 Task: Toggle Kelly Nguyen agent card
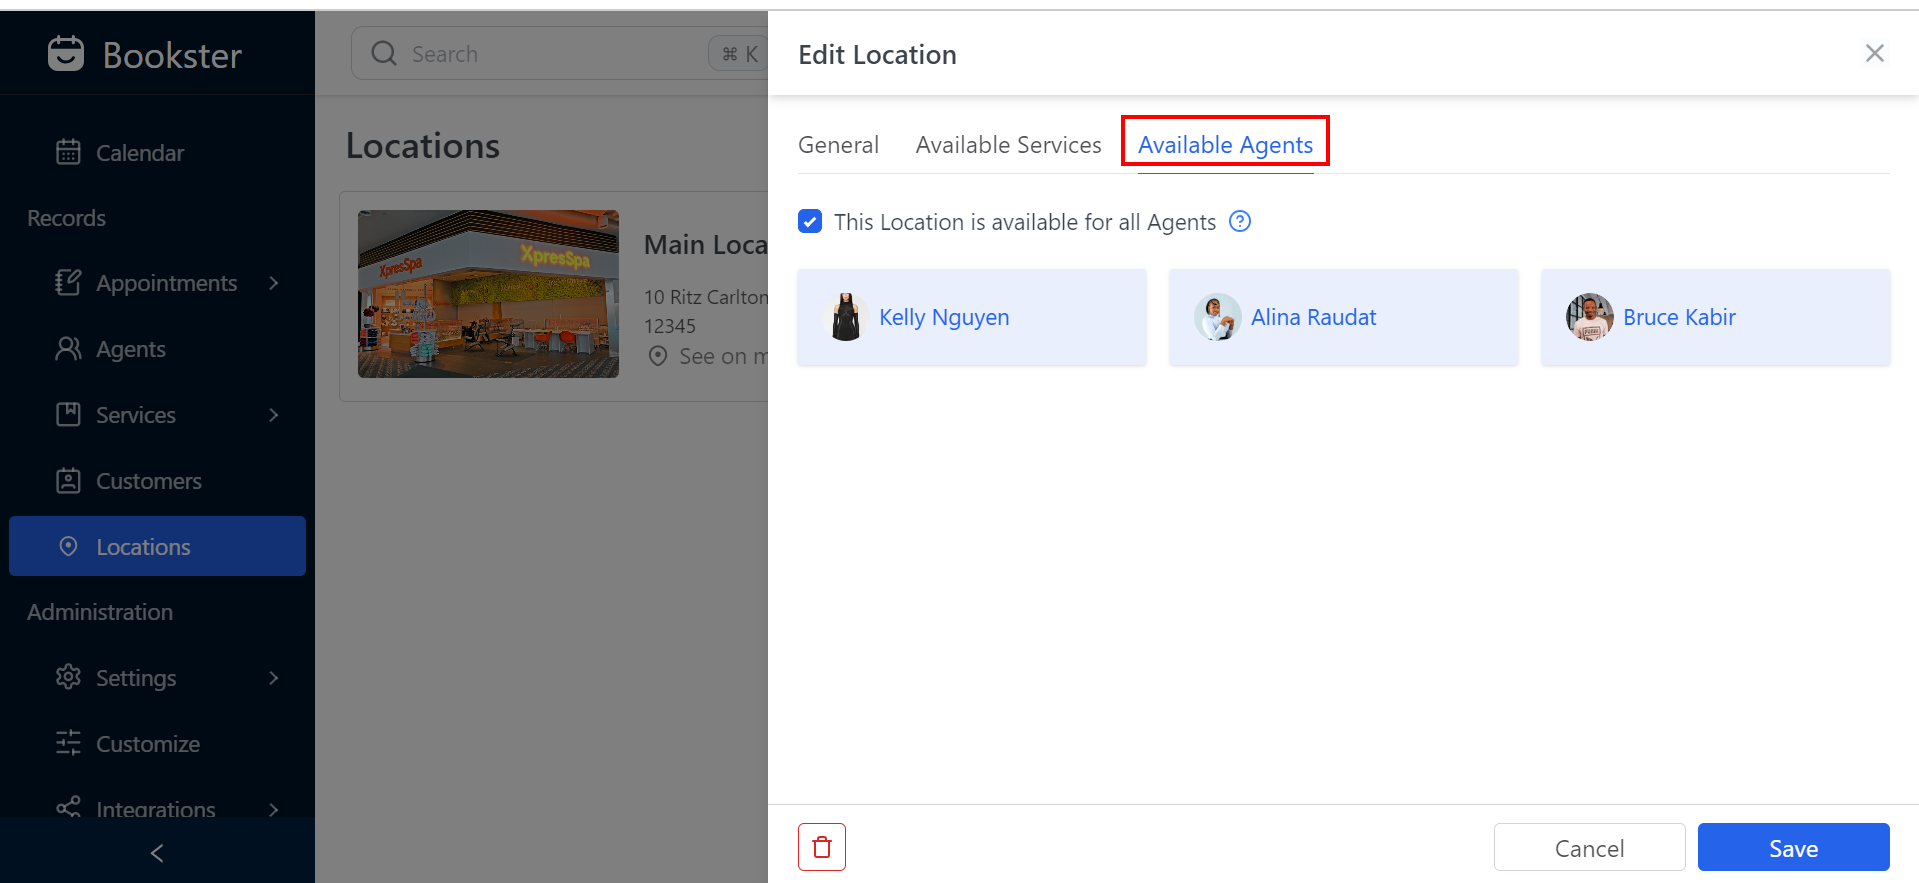[971, 317]
